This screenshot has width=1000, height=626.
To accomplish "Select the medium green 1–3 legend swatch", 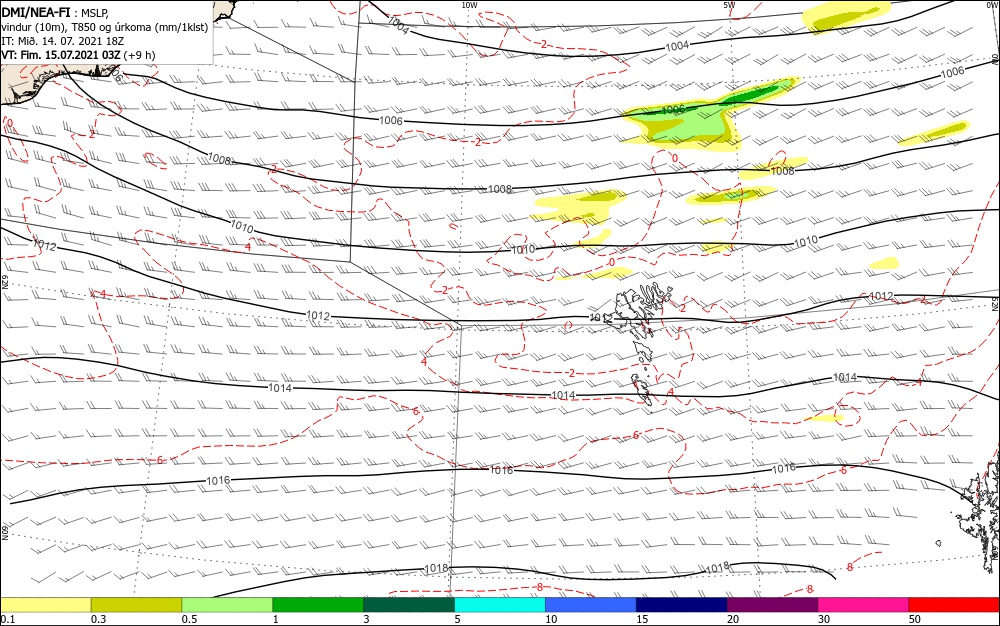I will pos(318,605).
